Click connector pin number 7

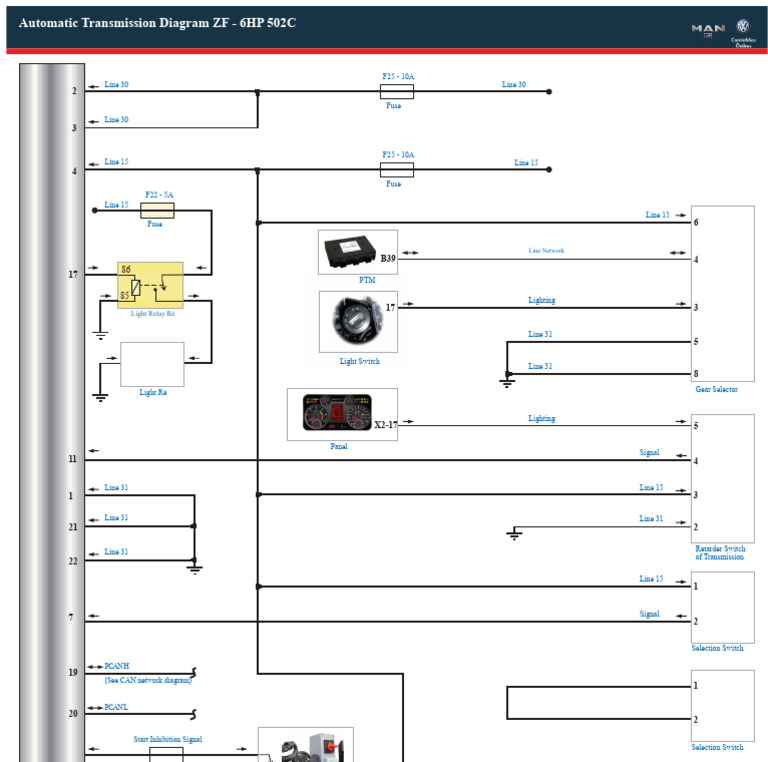point(71,617)
